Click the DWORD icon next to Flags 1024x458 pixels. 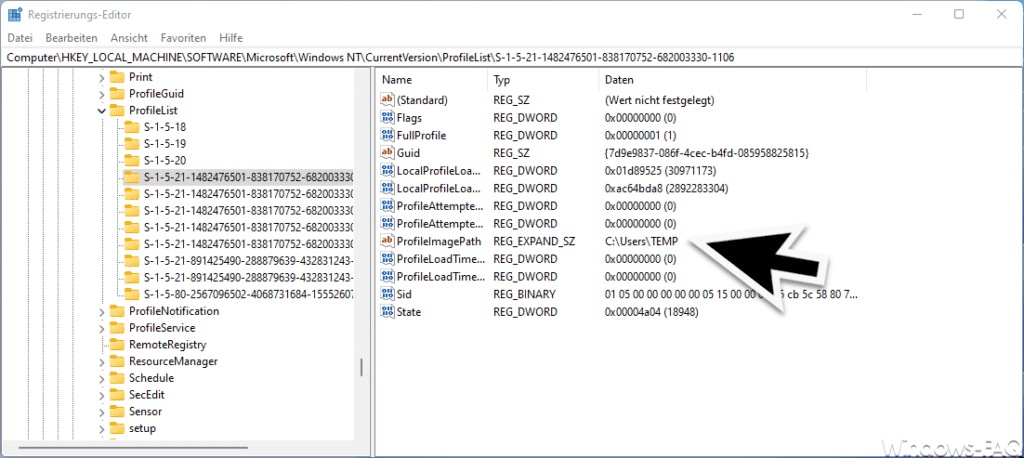tap(387, 118)
